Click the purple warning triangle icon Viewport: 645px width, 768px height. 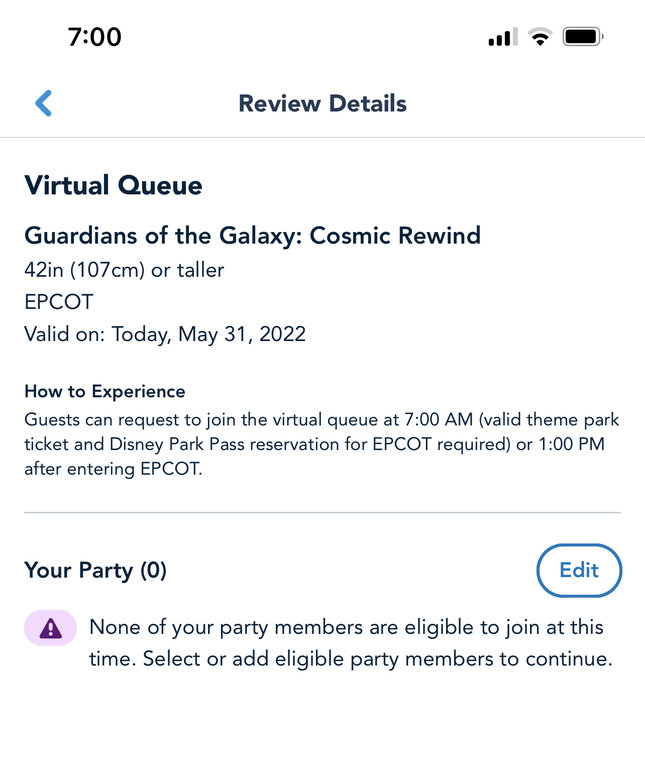pyautogui.click(x=50, y=628)
